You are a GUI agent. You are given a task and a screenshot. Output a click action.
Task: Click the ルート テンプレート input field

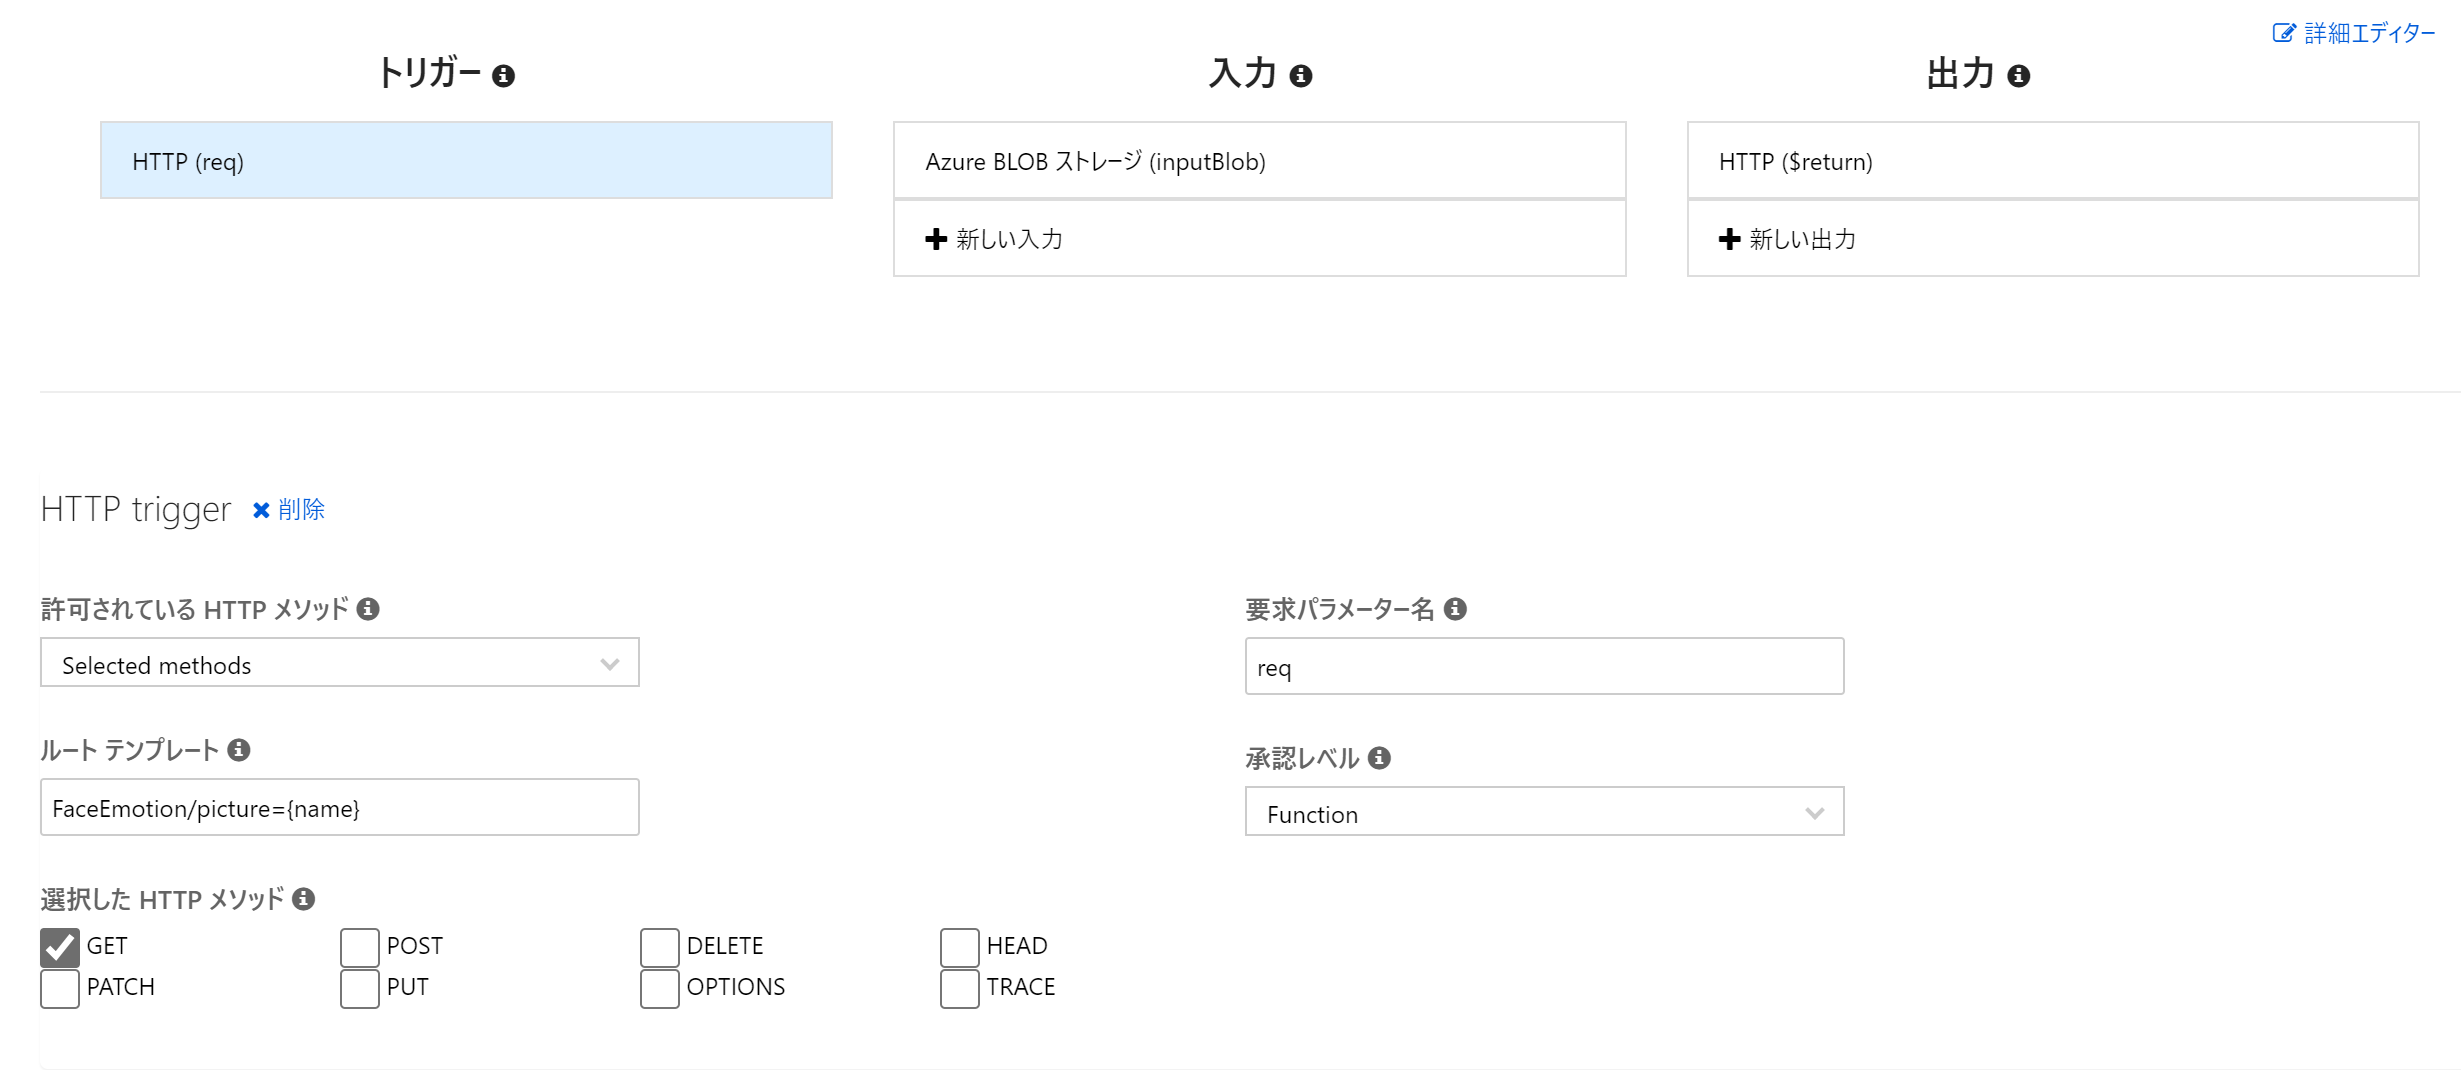(340, 808)
